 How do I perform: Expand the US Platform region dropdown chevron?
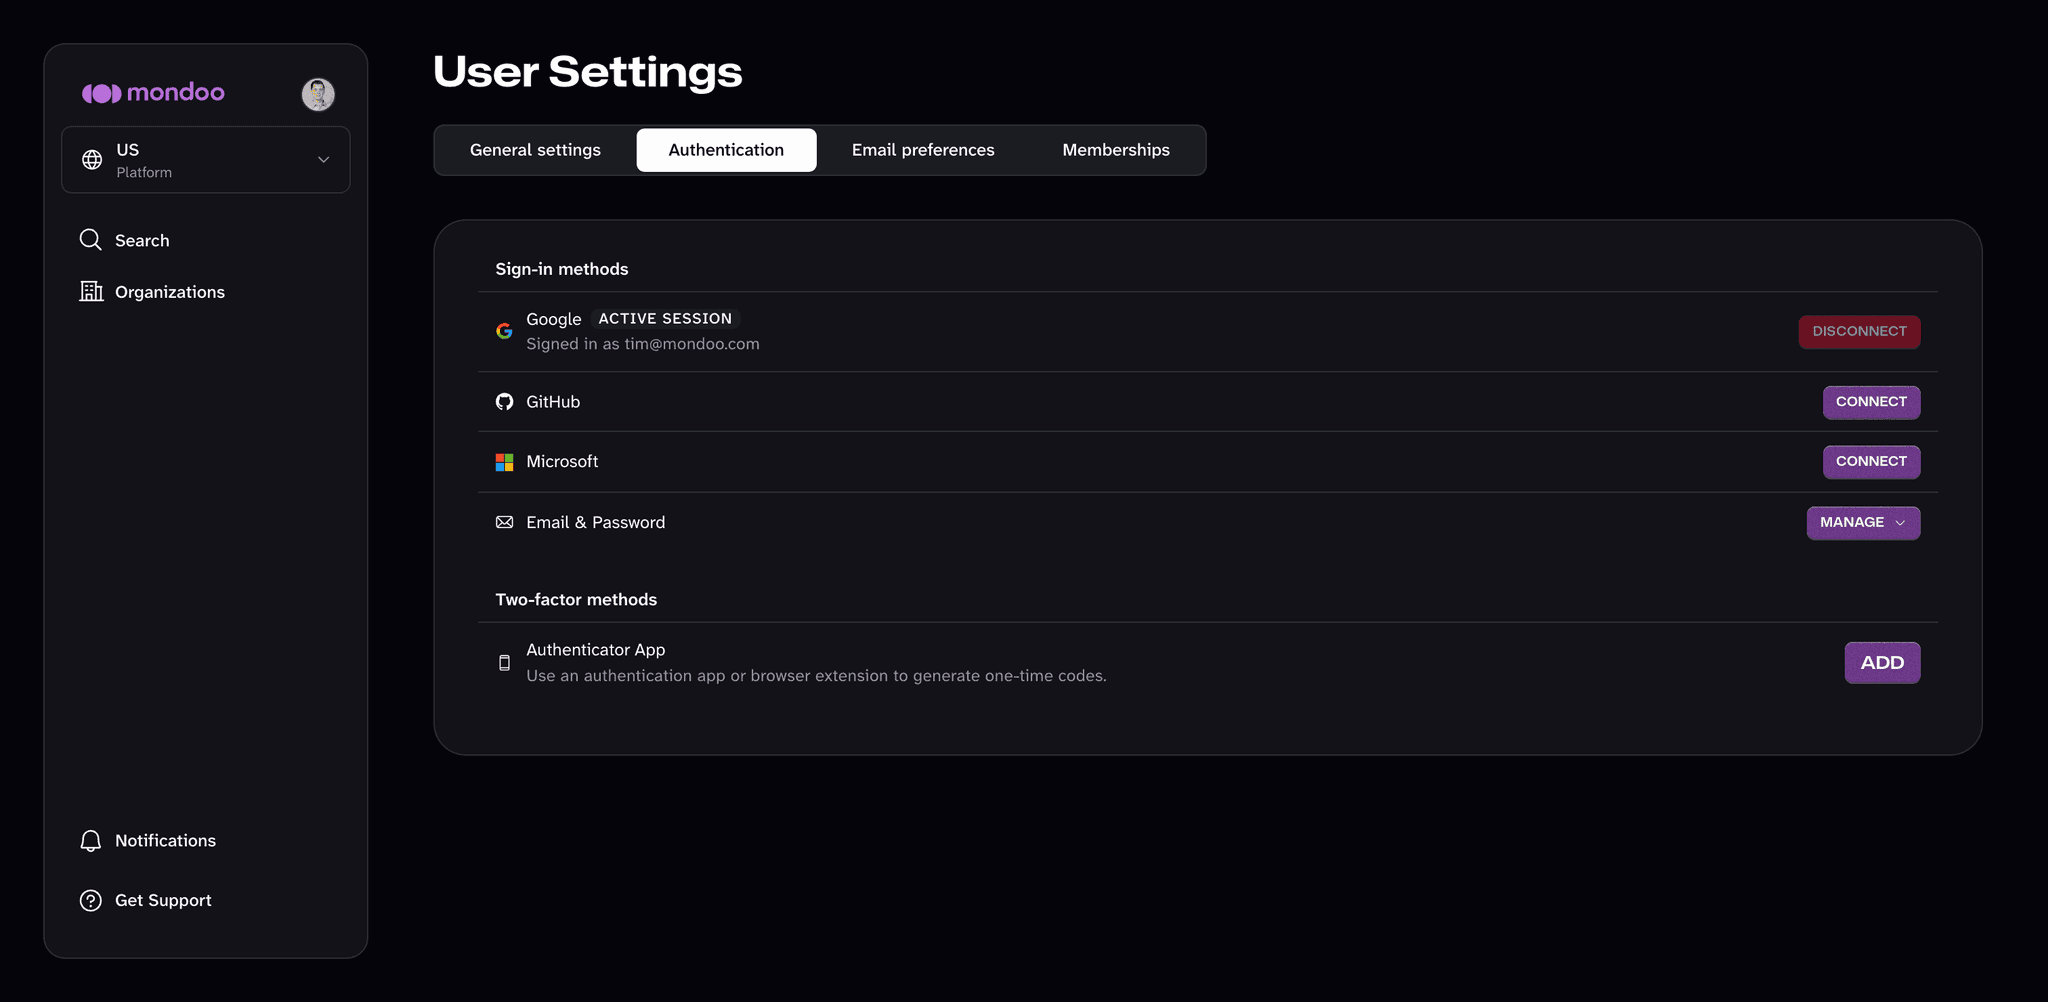(323, 160)
